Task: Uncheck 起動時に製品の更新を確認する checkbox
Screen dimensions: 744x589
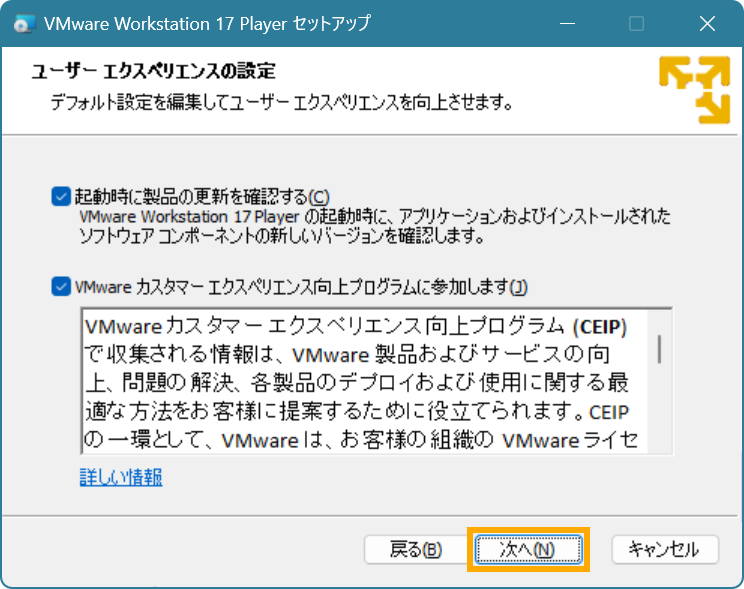Action: (x=61, y=196)
